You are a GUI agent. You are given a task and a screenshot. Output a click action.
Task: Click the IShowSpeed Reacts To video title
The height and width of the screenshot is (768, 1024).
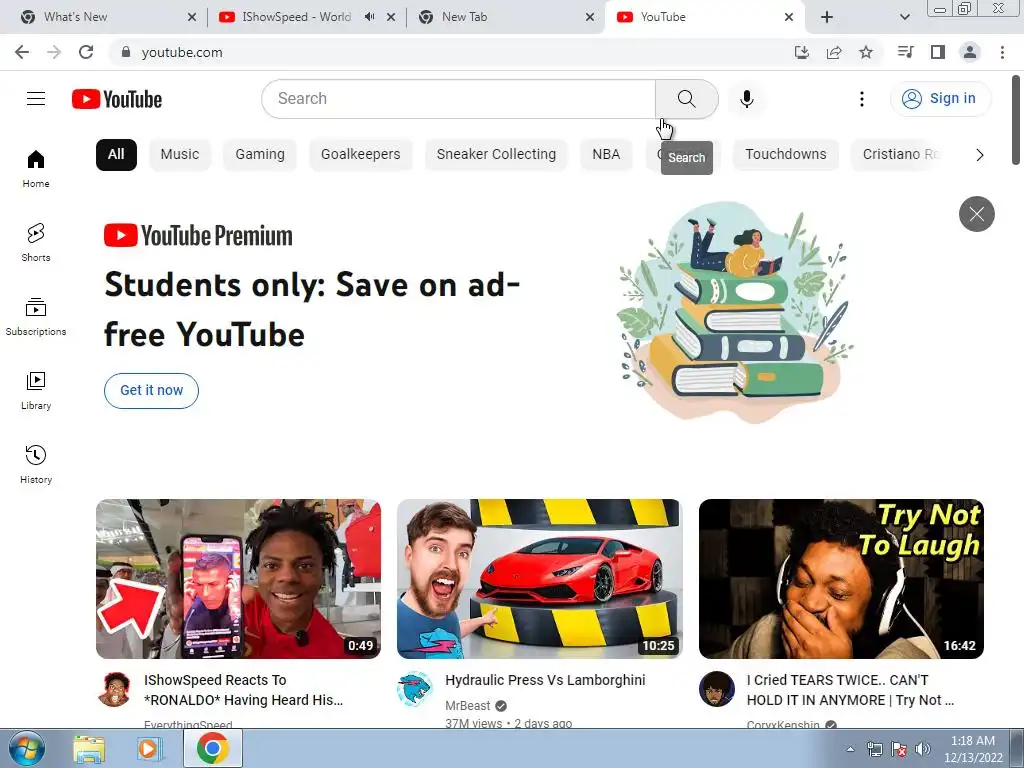[244, 690]
